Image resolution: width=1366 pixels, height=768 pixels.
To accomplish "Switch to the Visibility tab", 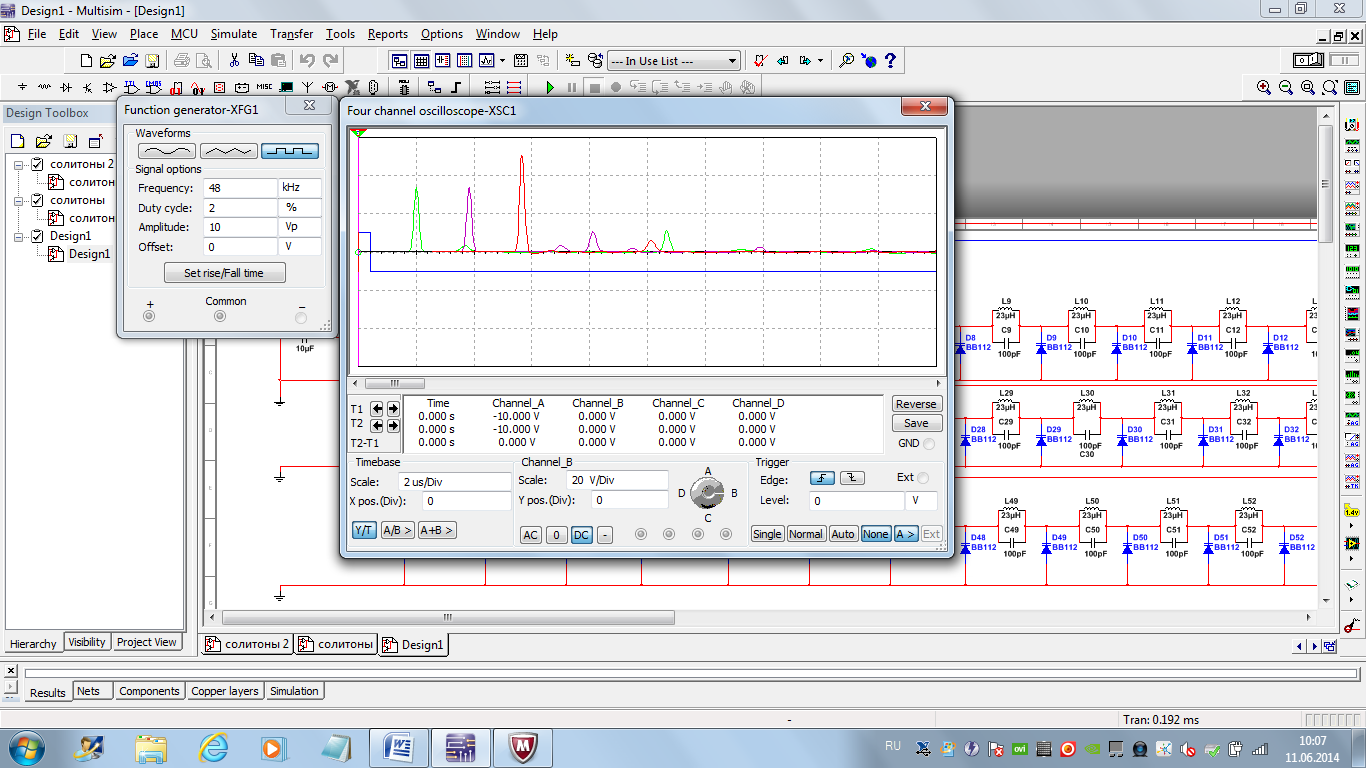I will [x=87, y=642].
